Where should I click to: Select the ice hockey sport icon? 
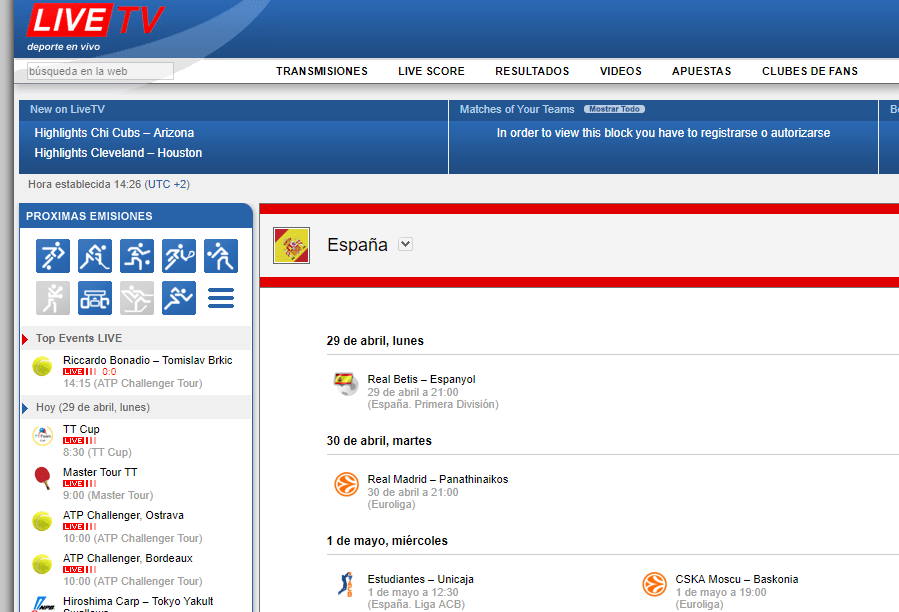click(95, 256)
